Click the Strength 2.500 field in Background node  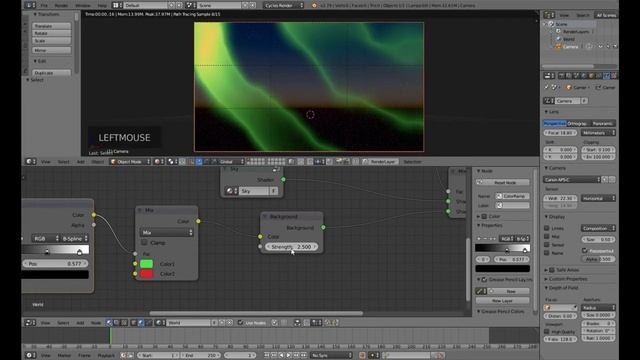(x=292, y=247)
